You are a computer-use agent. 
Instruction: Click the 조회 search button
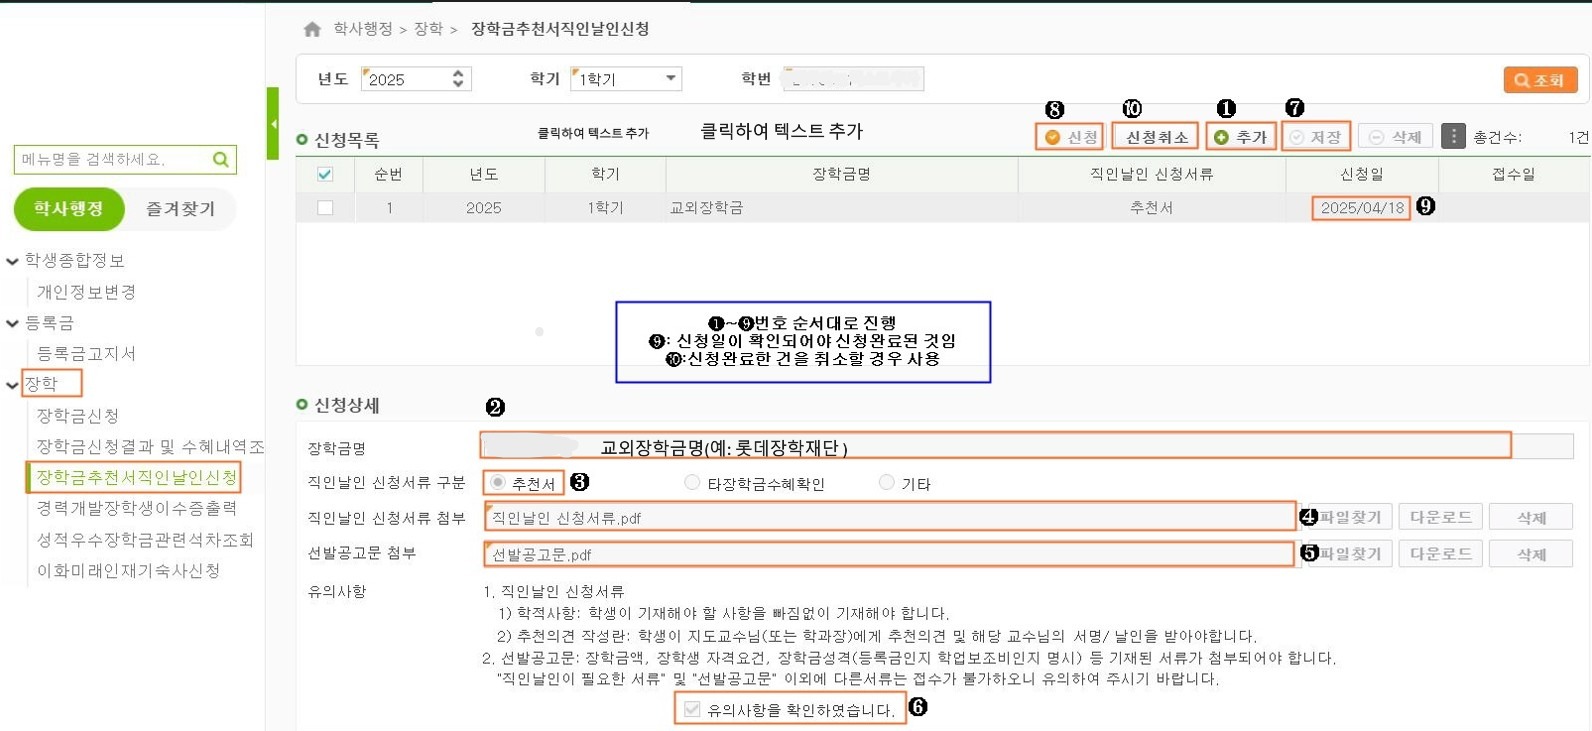(1539, 80)
